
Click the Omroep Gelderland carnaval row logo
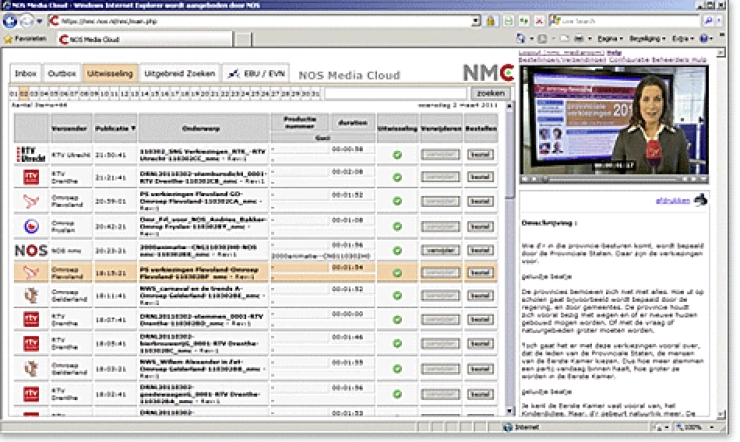(x=30, y=295)
